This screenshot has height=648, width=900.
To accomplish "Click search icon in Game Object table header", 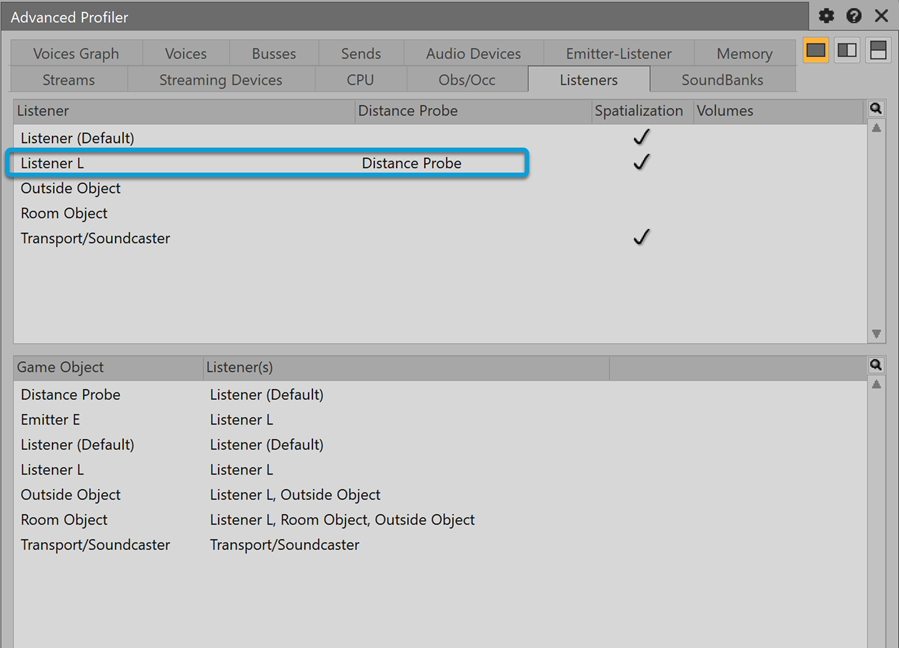I will [x=876, y=366].
